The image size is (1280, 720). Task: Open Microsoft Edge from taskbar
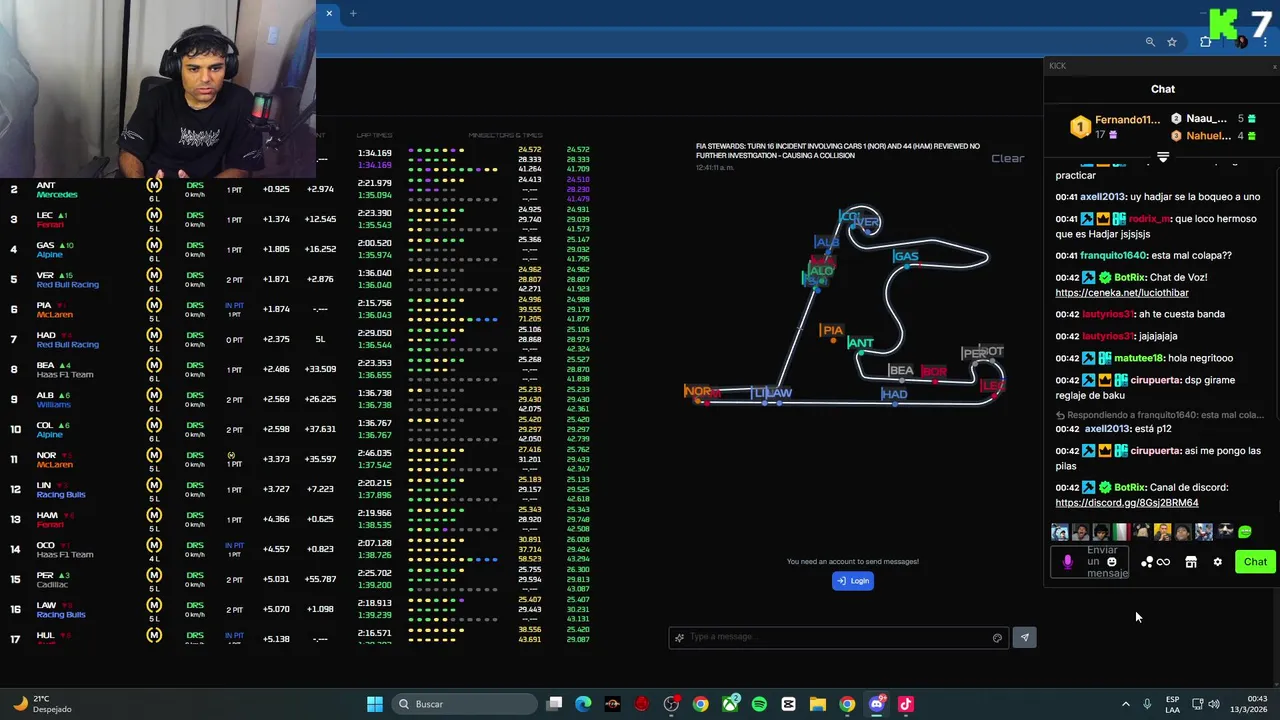(x=583, y=704)
